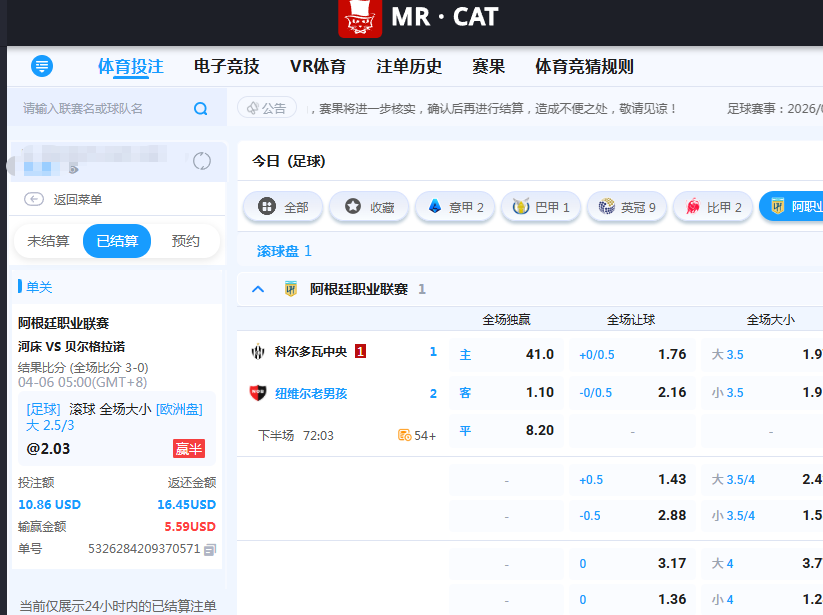Open the 注单历史 tab
Image resolution: width=823 pixels, height=615 pixels.
(409, 67)
